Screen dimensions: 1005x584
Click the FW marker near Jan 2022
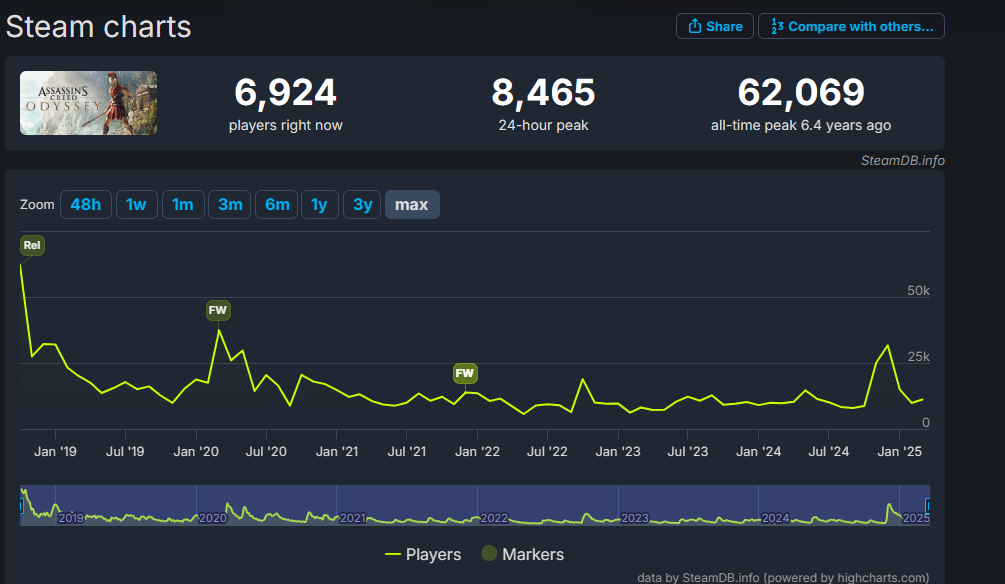point(465,374)
